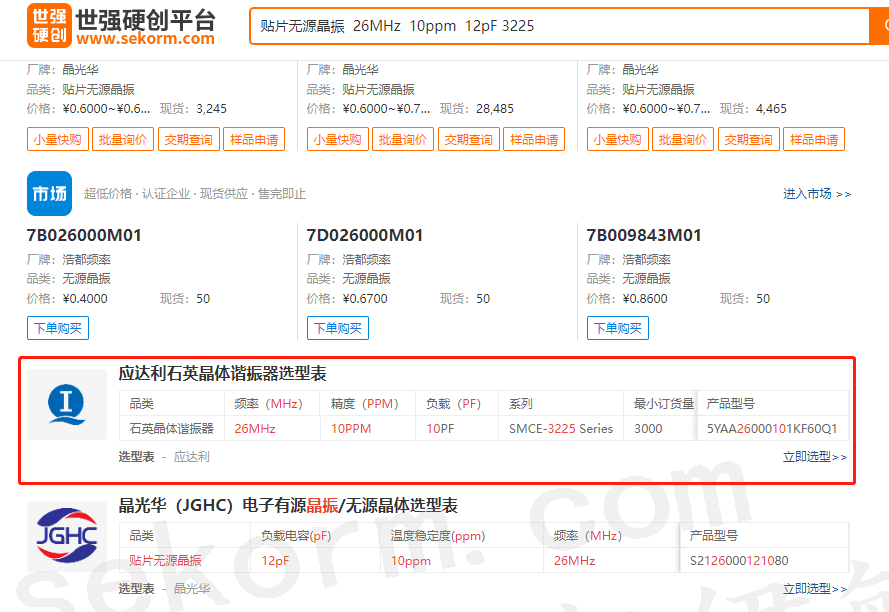Viewport: 889px width, 612px height.
Task: Follow the 进入市场 >> link
Action: [x=817, y=194]
